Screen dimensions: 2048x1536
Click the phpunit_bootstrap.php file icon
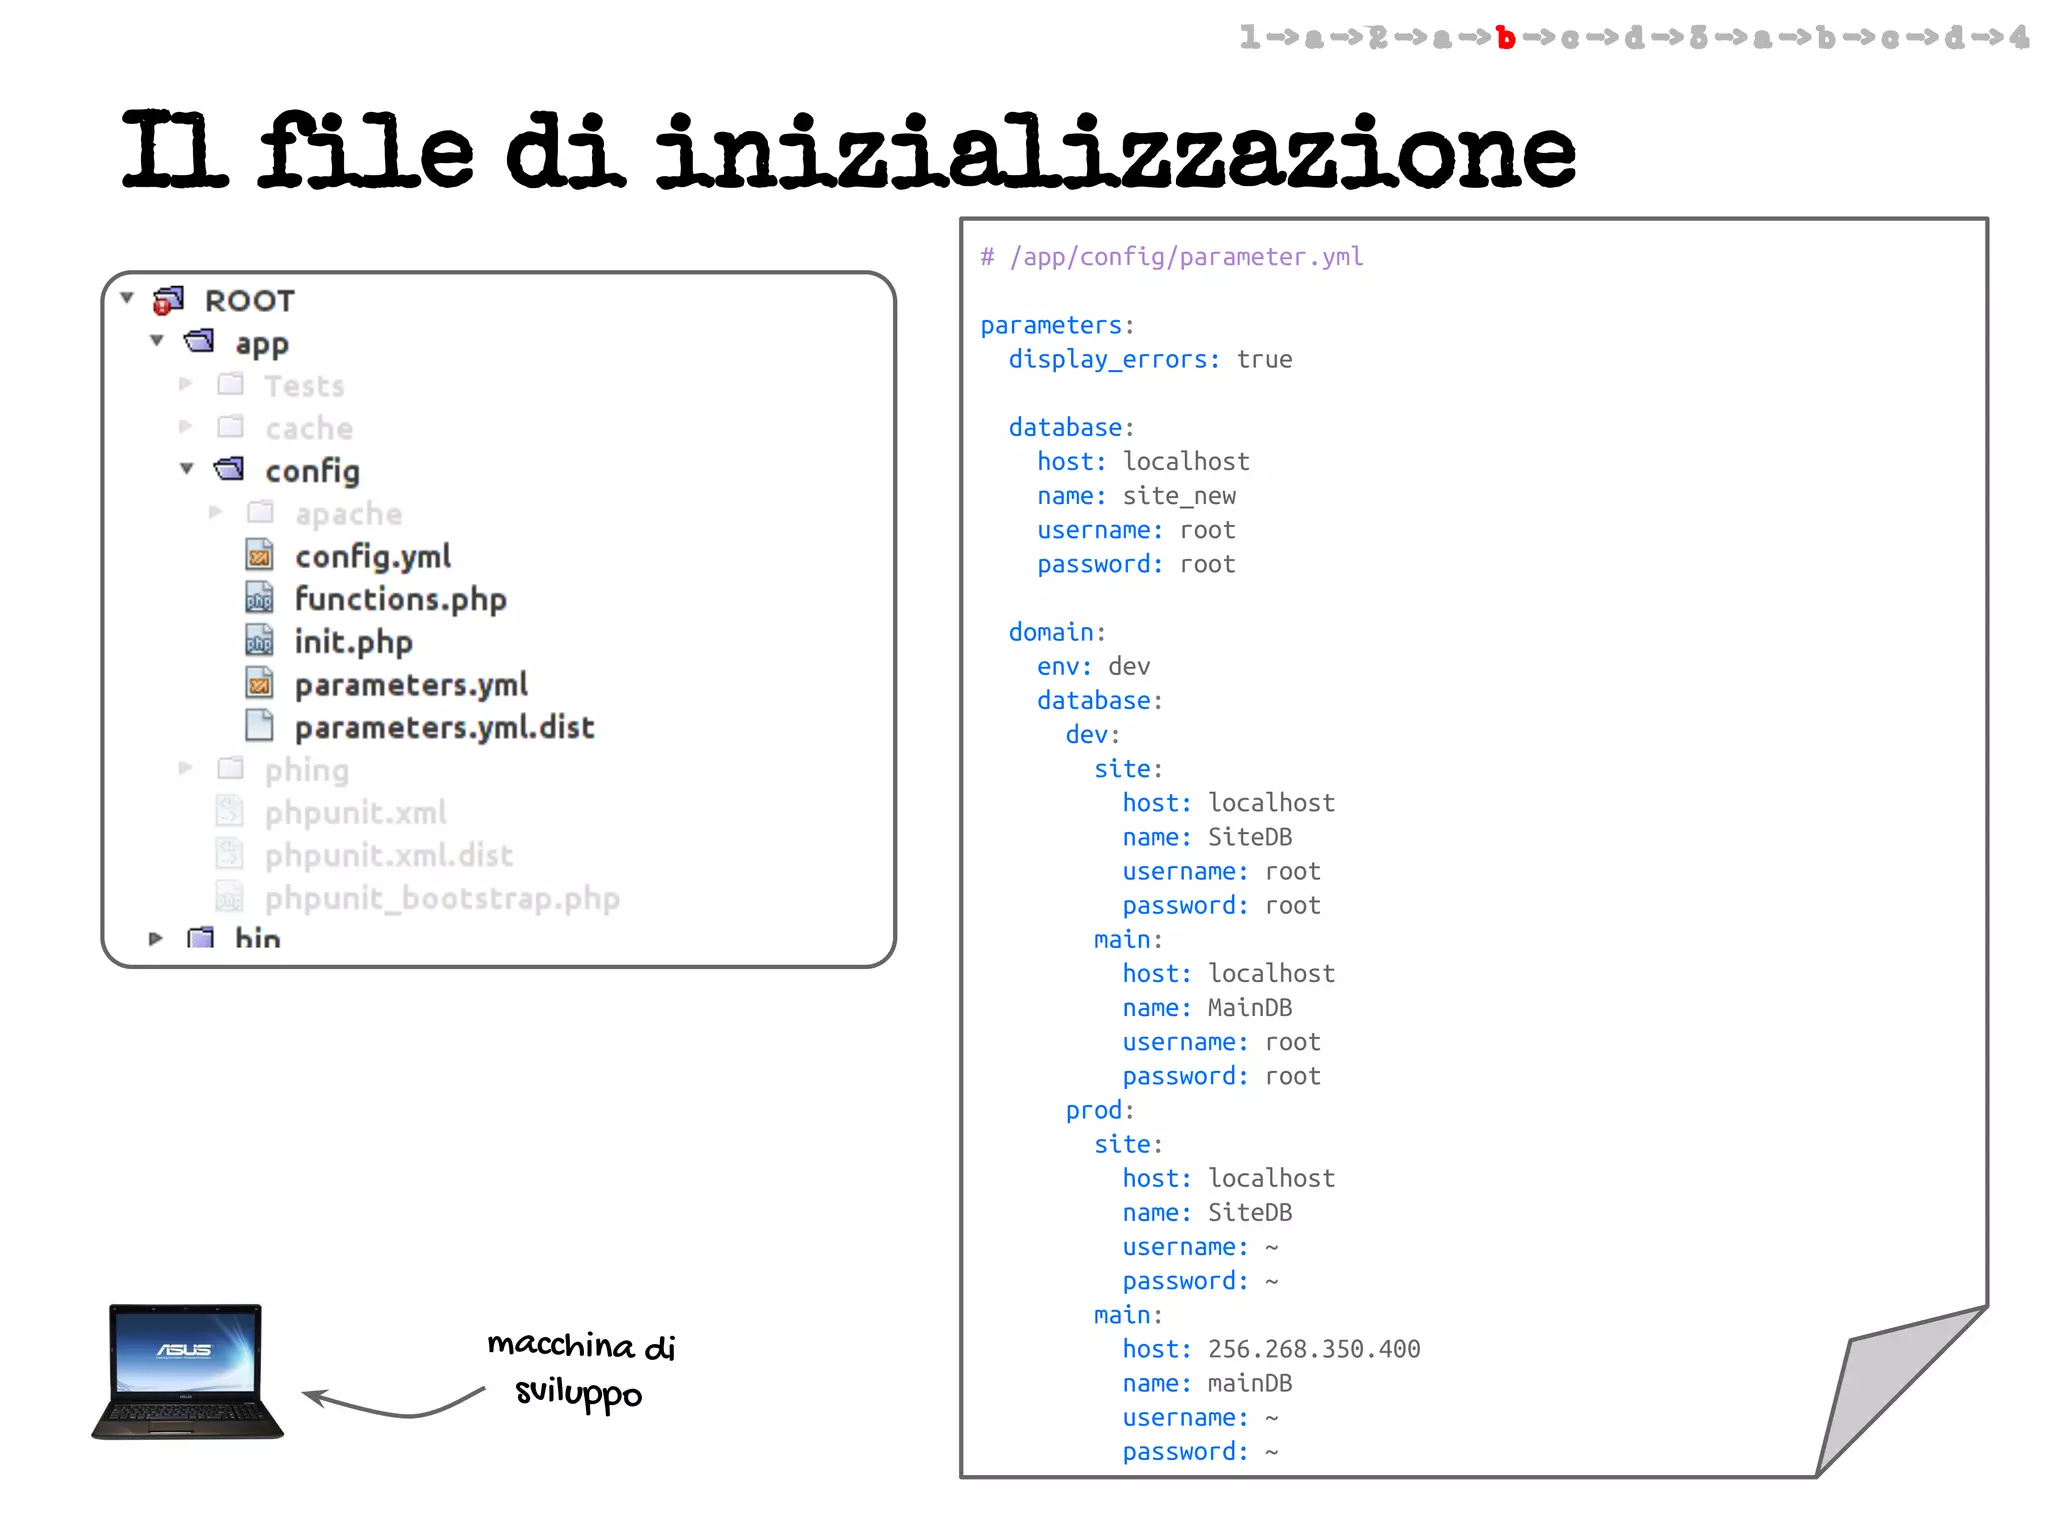[x=230, y=897]
